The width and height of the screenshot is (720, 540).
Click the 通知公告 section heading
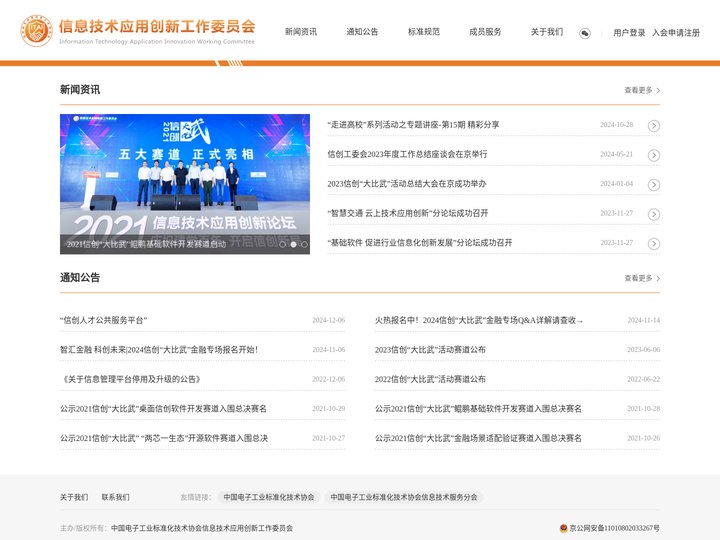coord(80,277)
